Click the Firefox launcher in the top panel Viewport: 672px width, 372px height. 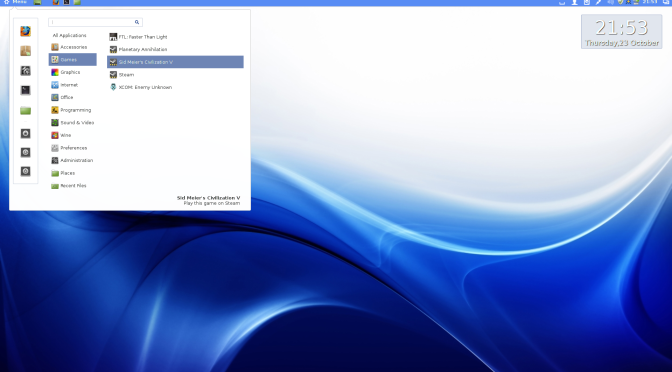click(x=56, y=2)
